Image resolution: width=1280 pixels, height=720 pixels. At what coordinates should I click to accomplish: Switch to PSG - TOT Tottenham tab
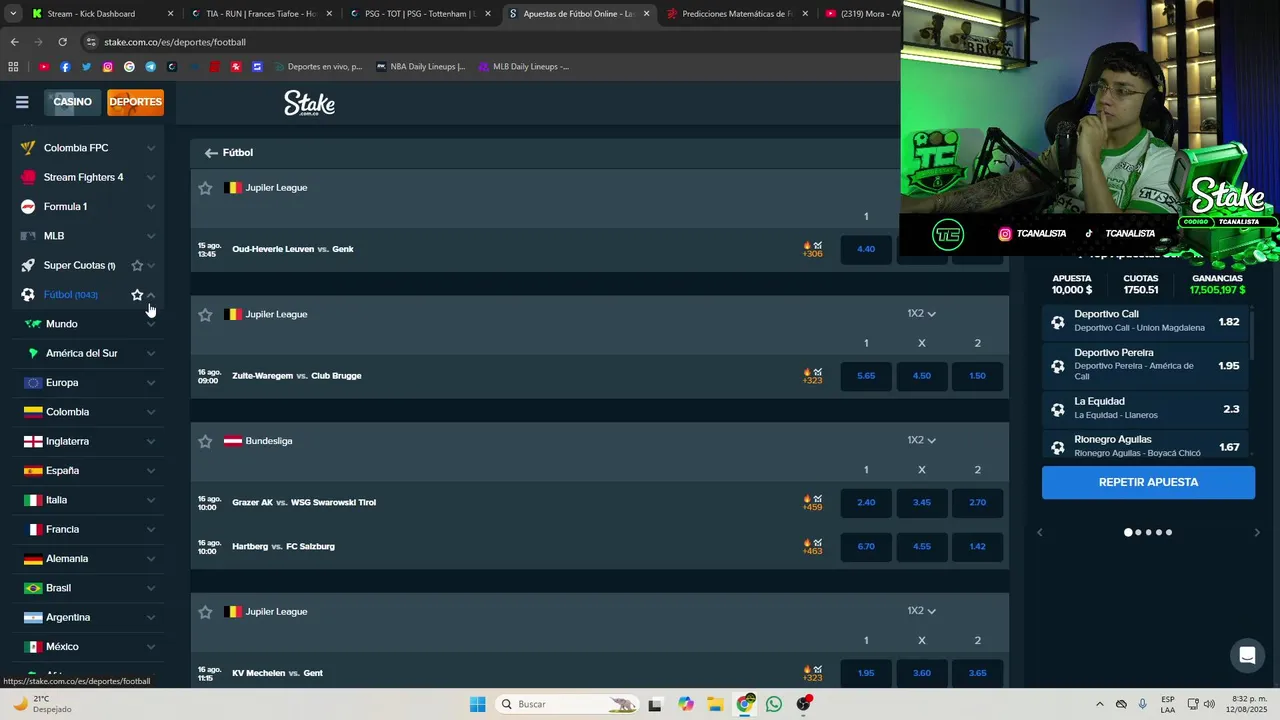(x=420, y=14)
